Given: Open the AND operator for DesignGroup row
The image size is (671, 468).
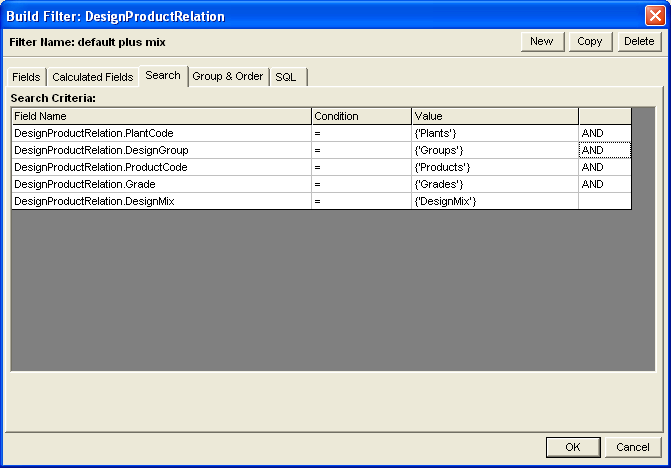Looking at the screenshot, I should [x=604, y=150].
